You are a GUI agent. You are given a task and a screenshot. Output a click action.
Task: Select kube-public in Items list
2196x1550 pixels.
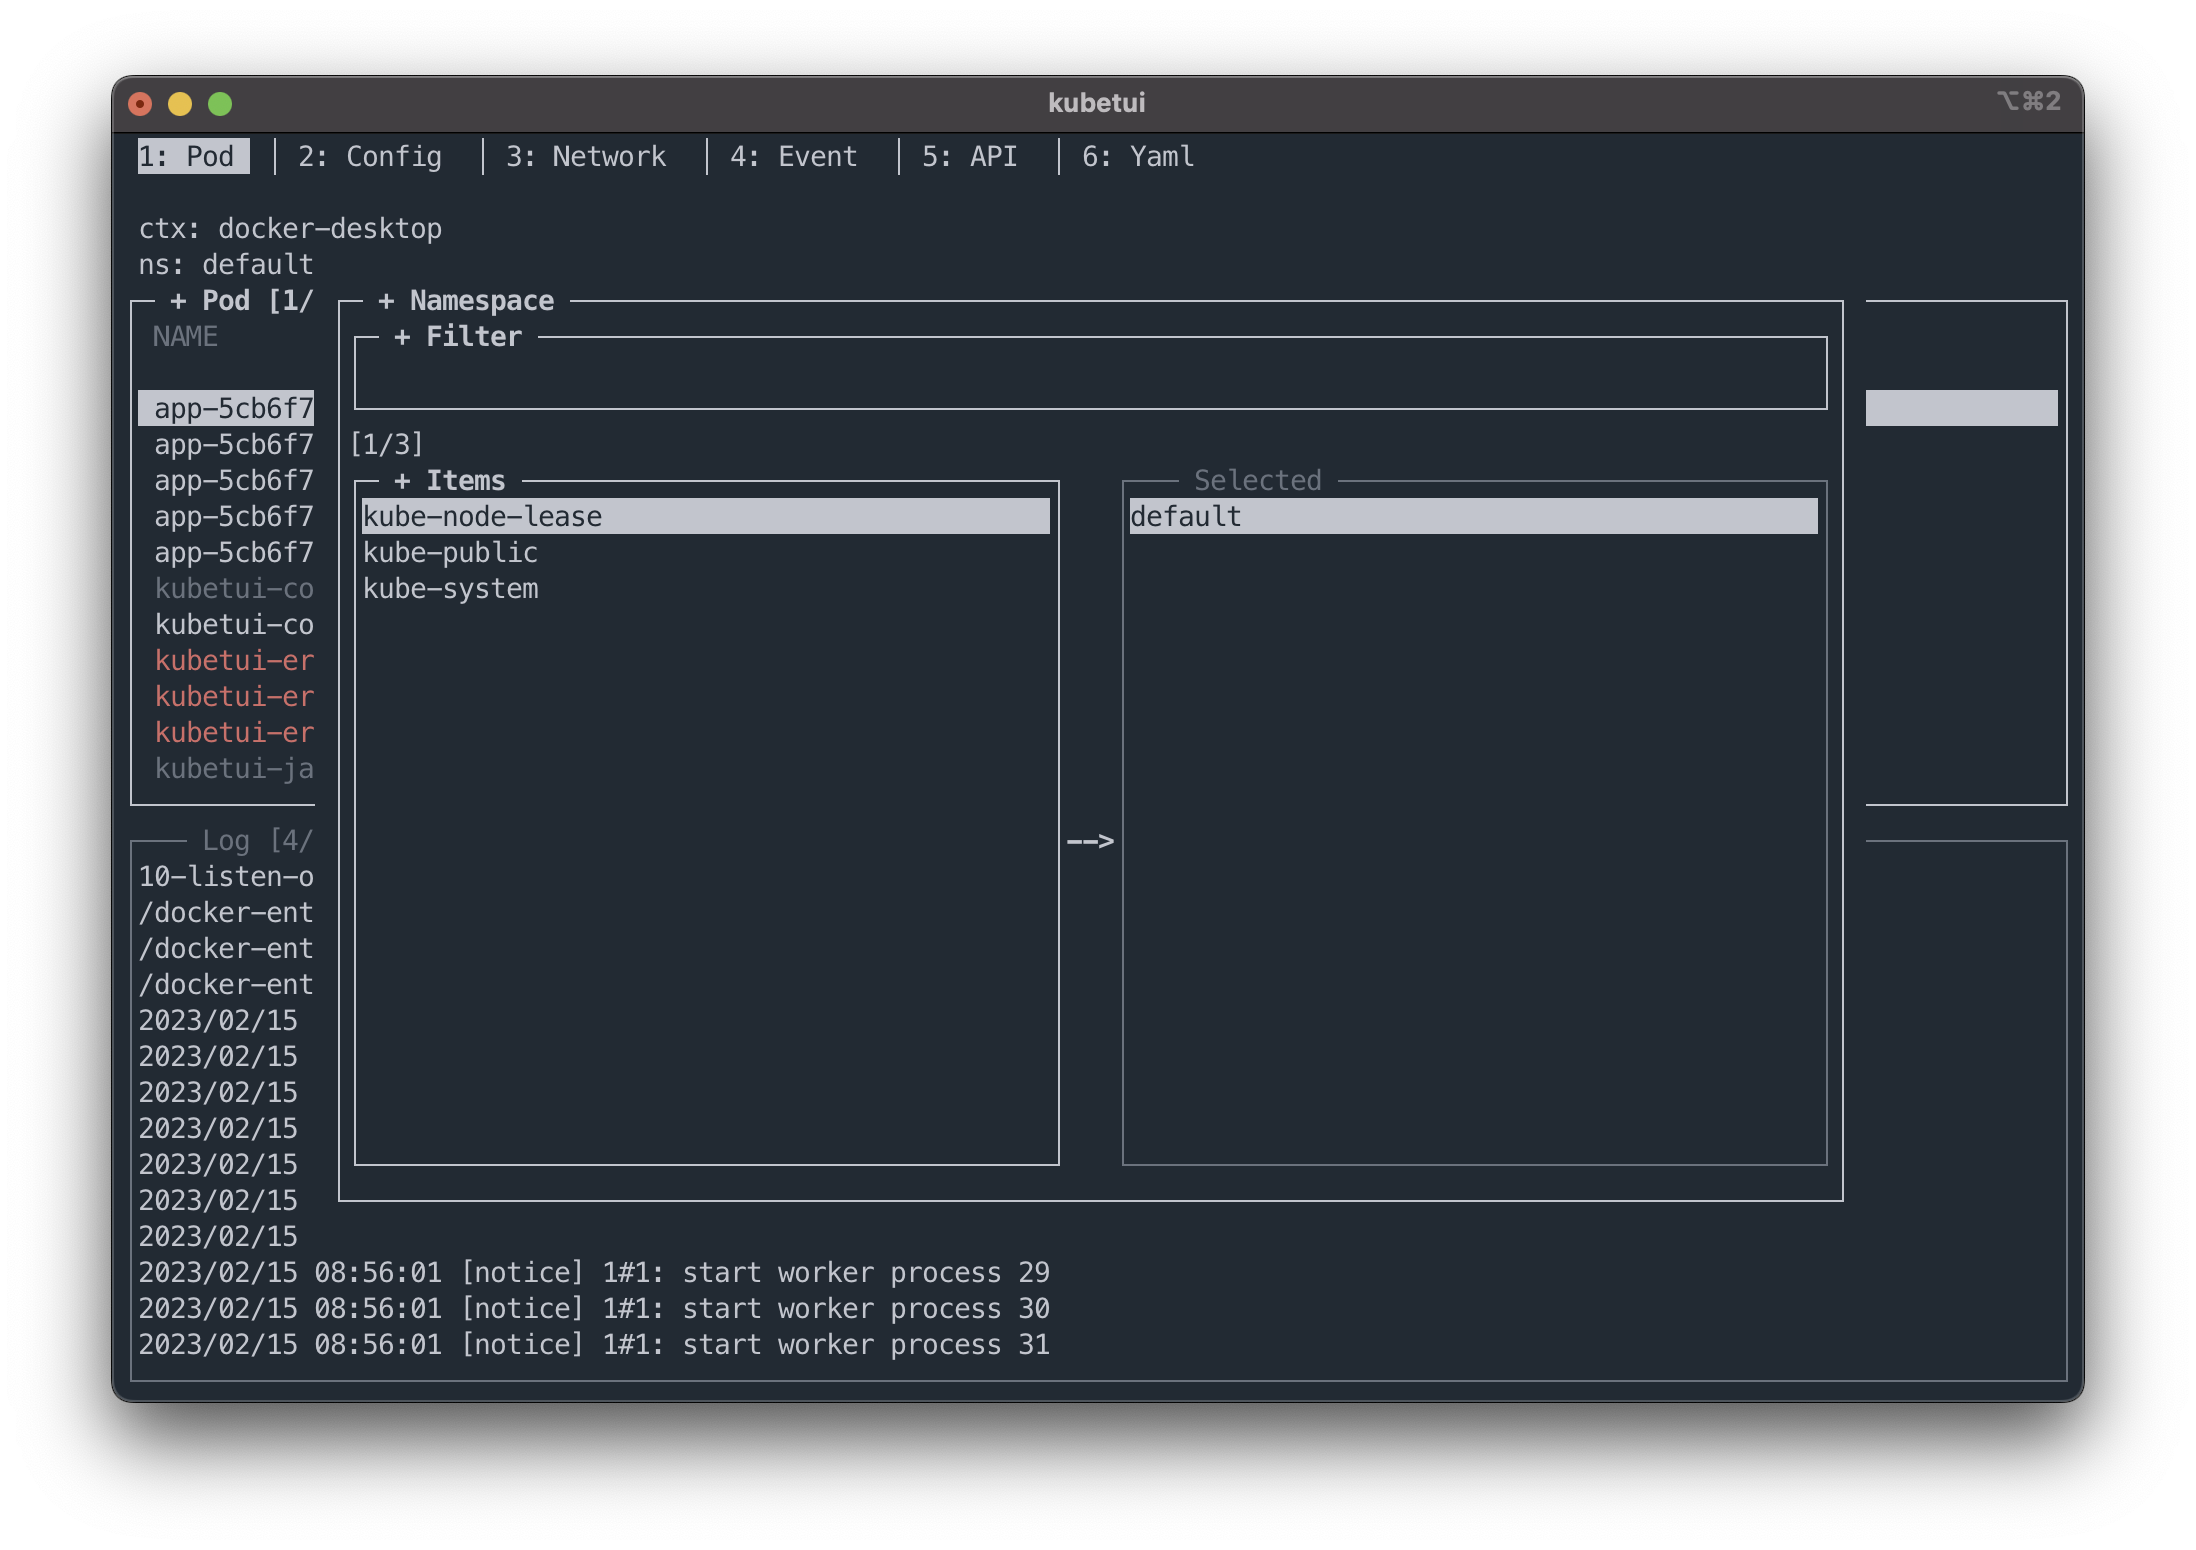pos(450,553)
